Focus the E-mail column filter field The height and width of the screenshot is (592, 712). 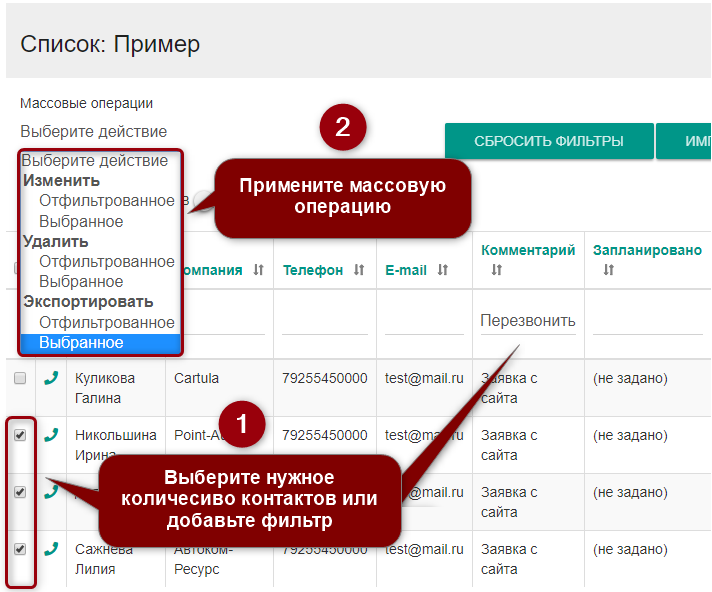424,321
